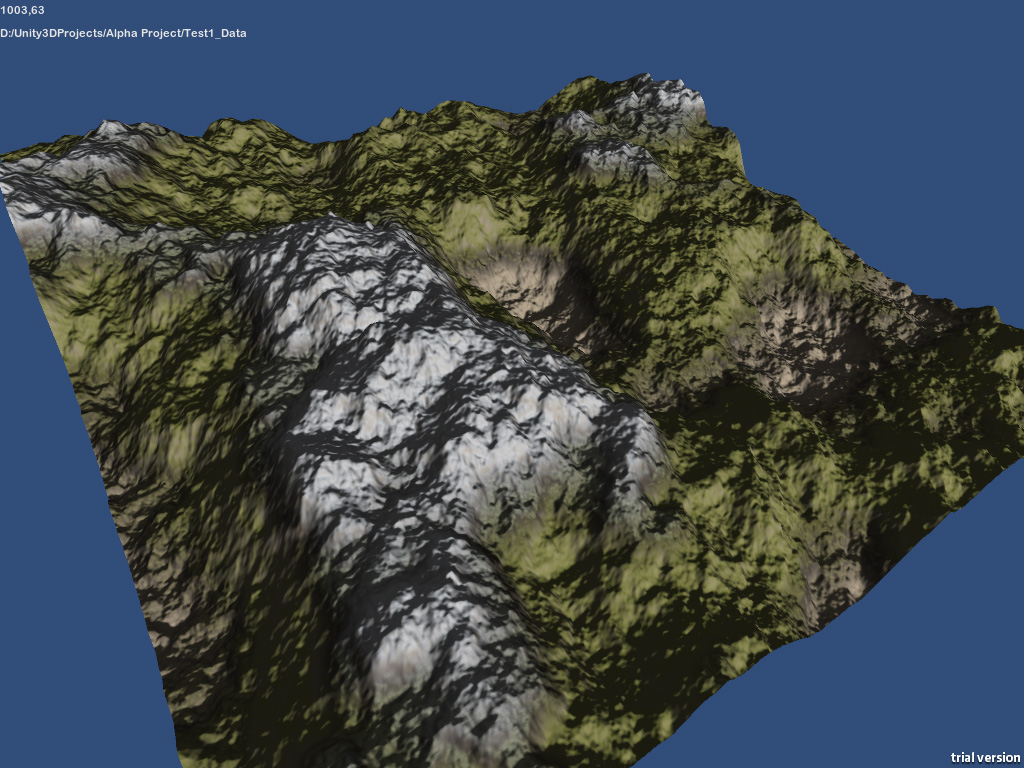Pick the snowy slope at bottom center

coord(450,660)
